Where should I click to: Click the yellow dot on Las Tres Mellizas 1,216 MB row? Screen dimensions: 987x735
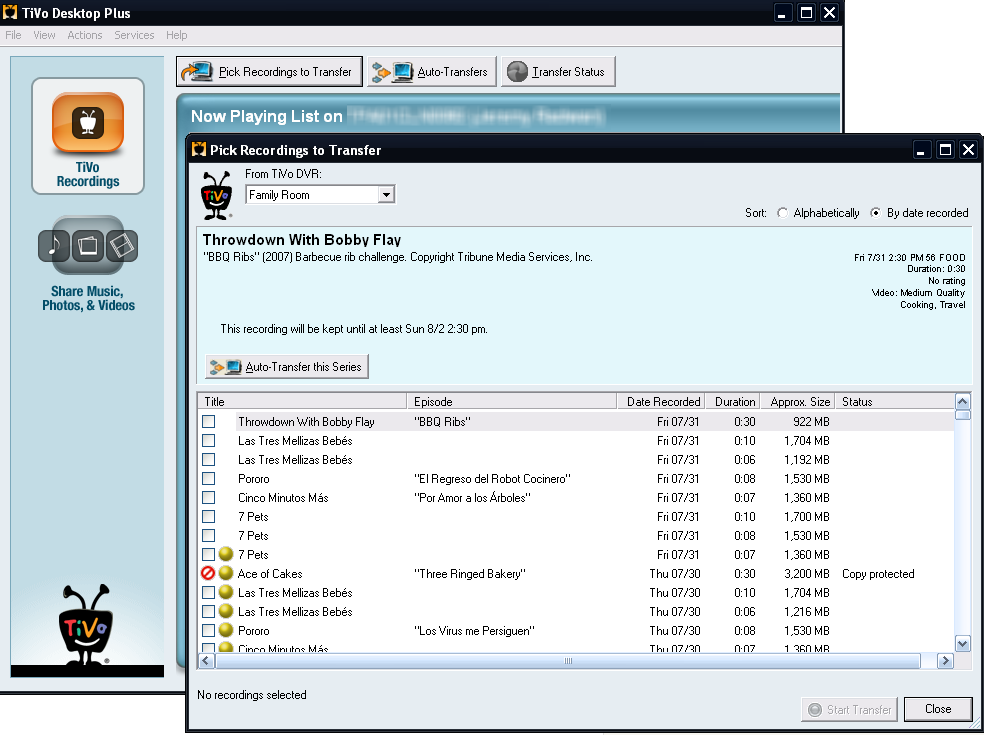(226, 611)
